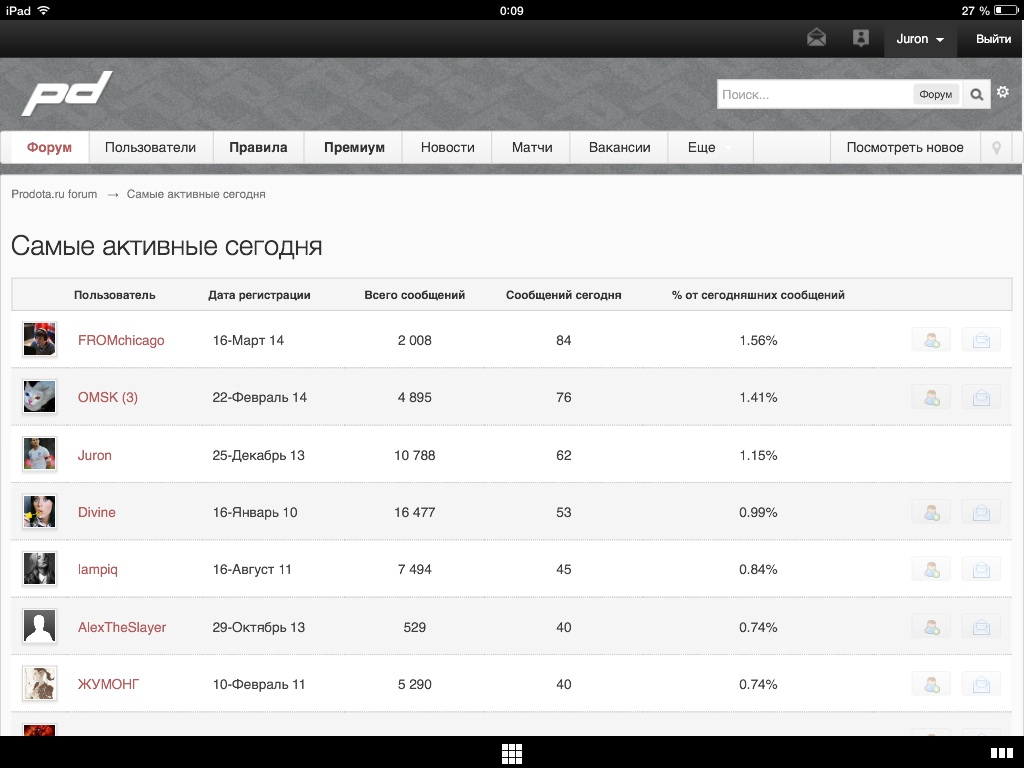This screenshot has height=768, width=1024.
Task: Open the iPad grid apps icon at bottom
Action: tap(512, 753)
